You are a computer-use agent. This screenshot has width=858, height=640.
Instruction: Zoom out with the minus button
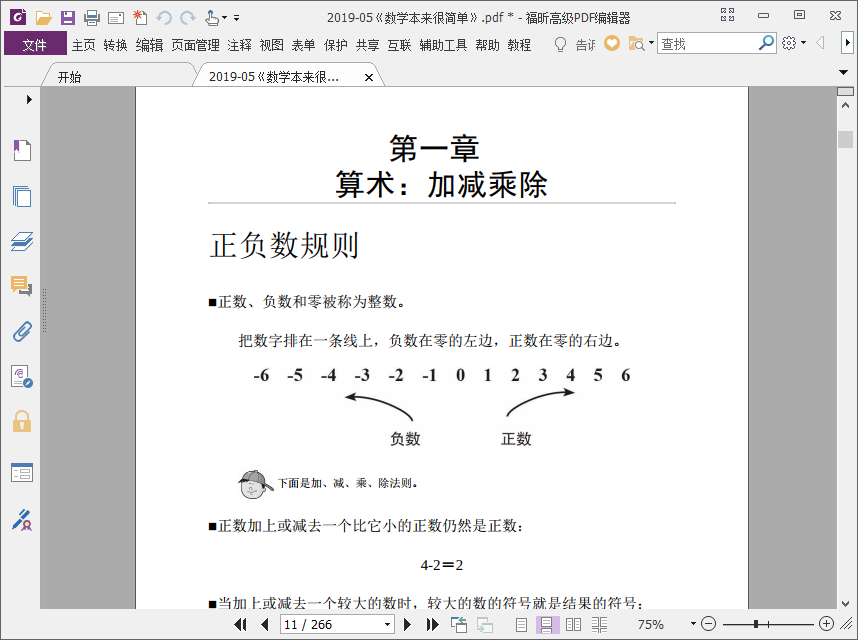(709, 624)
